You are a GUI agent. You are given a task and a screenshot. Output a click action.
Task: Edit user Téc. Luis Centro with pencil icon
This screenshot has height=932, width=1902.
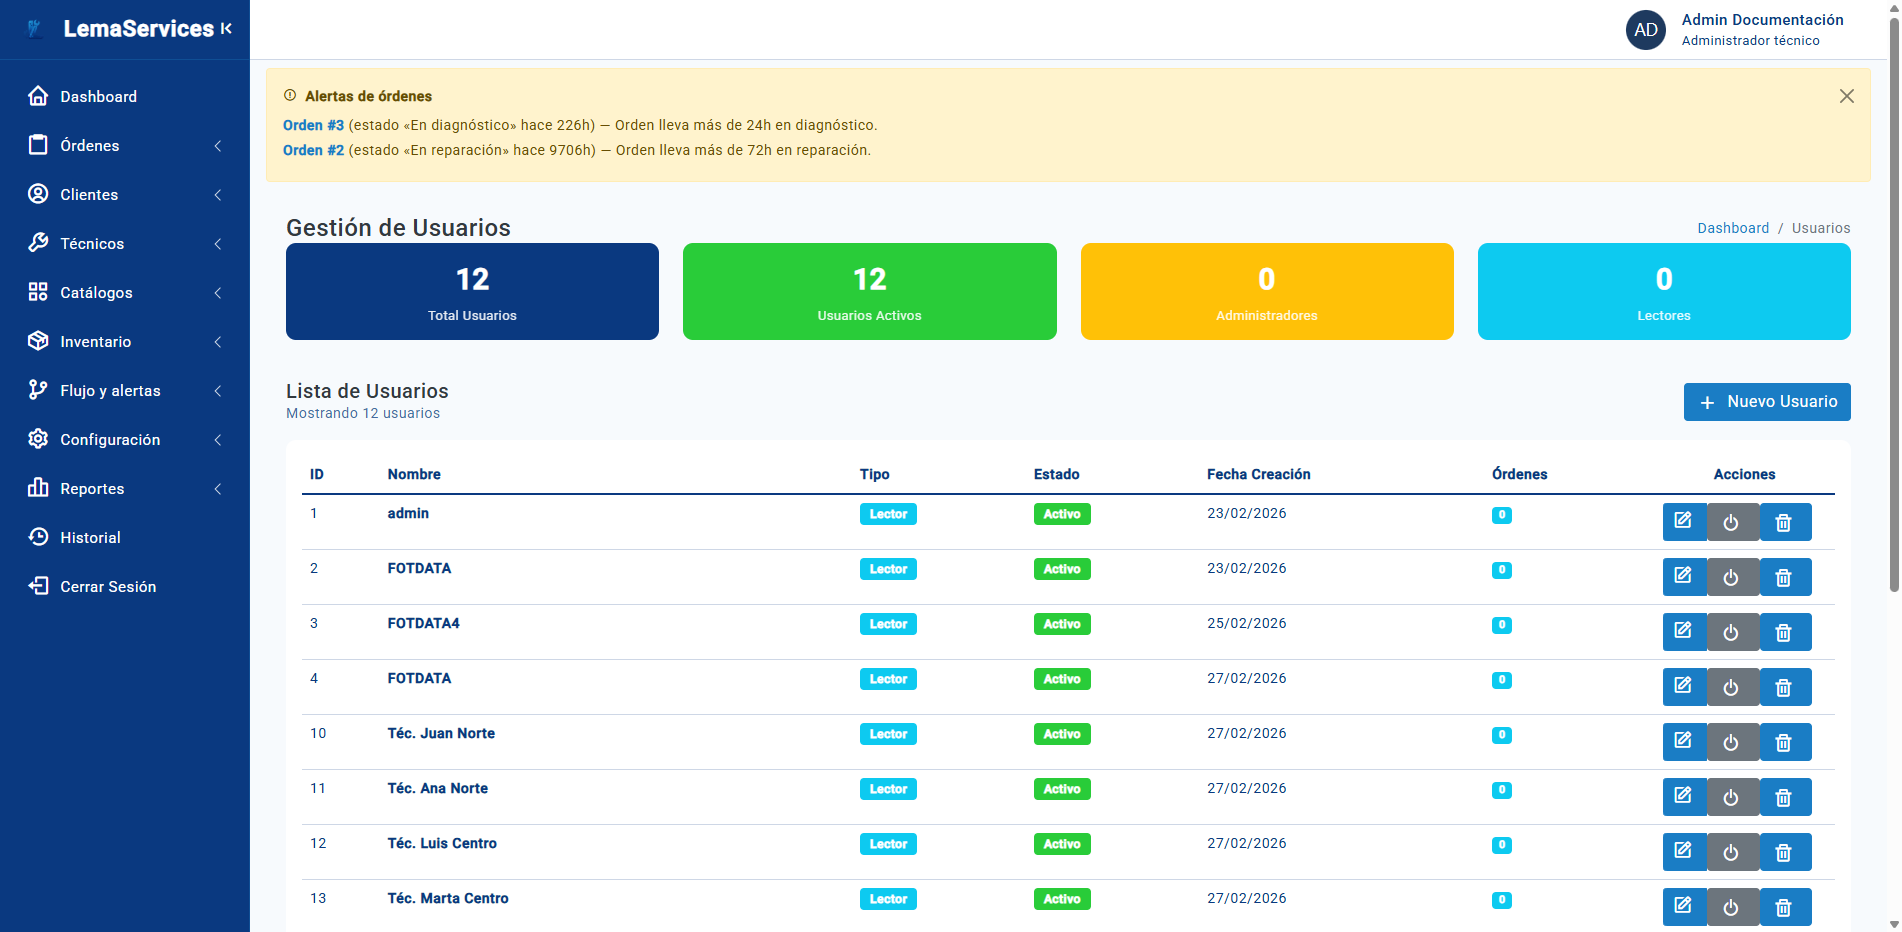[1684, 852]
